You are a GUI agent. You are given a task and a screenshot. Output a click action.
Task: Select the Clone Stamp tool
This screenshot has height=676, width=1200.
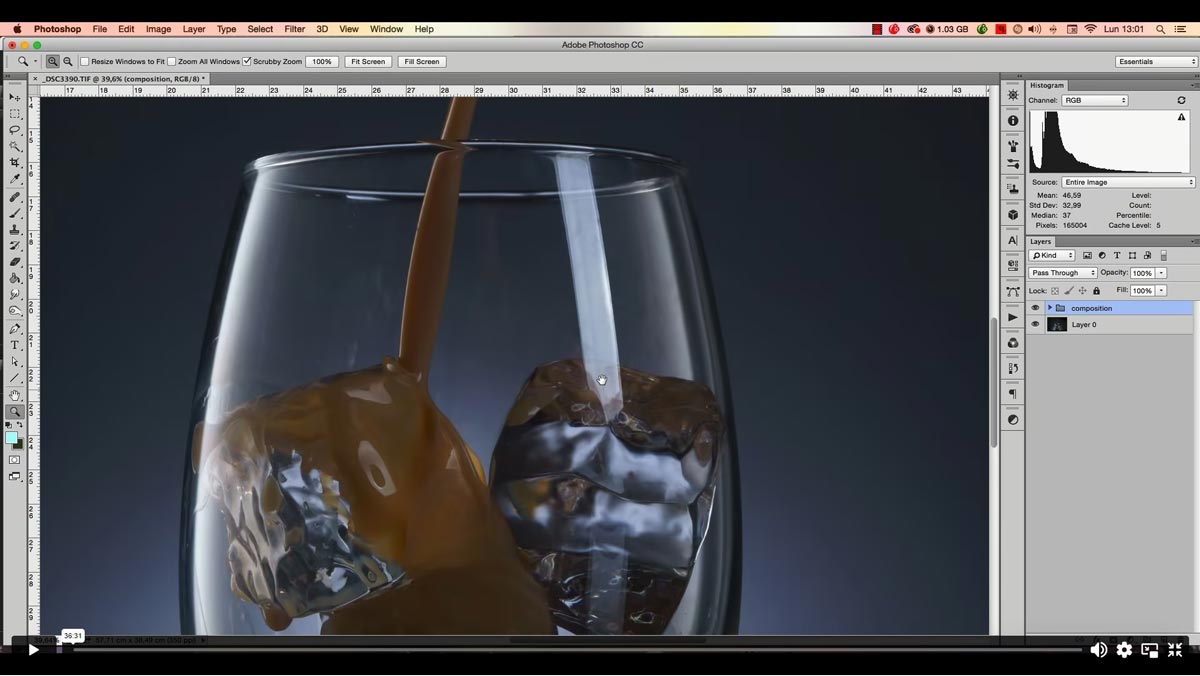[x=15, y=230]
